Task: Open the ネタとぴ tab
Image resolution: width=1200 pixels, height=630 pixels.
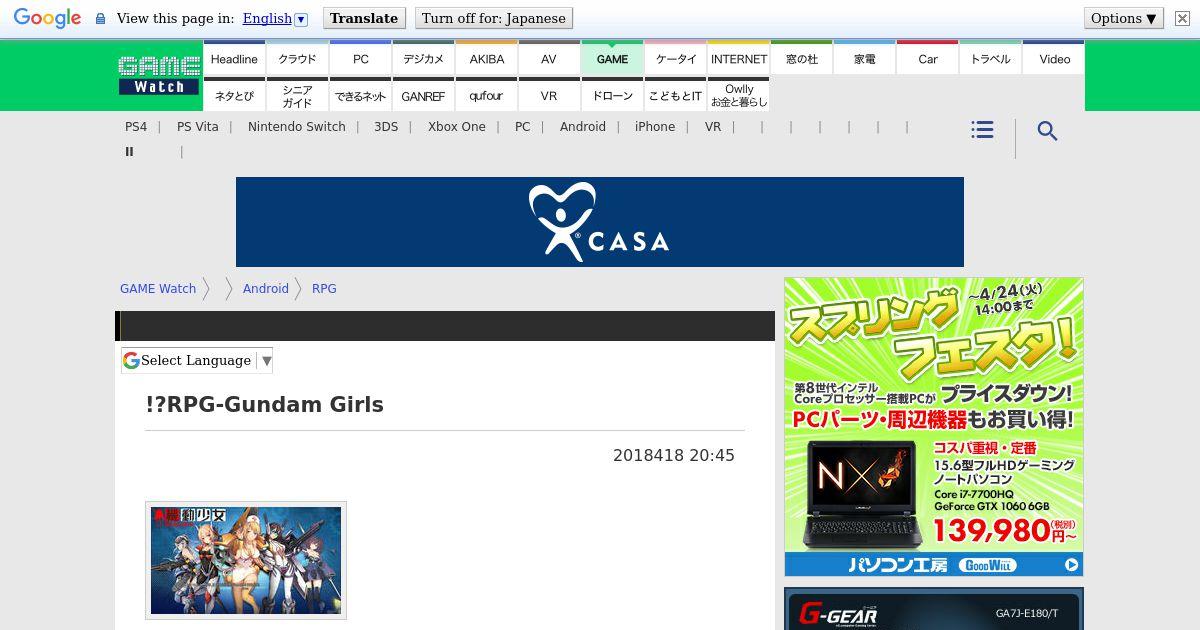Action: 234,95
